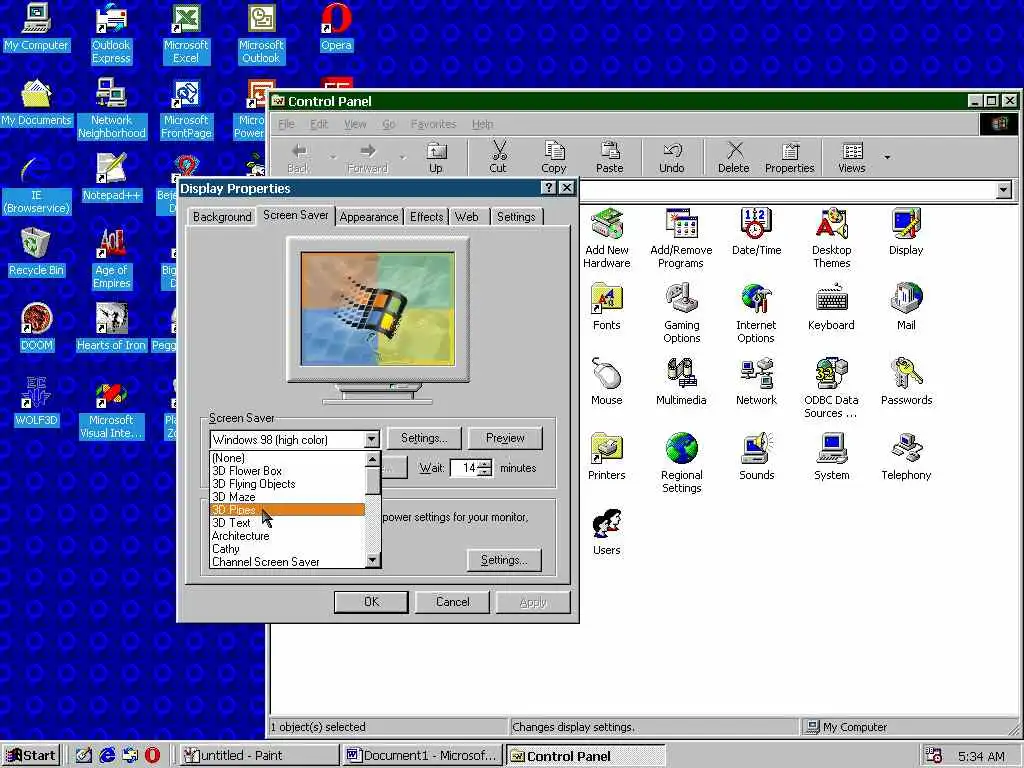The width and height of the screenshot is (1024, 768).
Task: Confirm with the OK button
Action: coord(371,602)
